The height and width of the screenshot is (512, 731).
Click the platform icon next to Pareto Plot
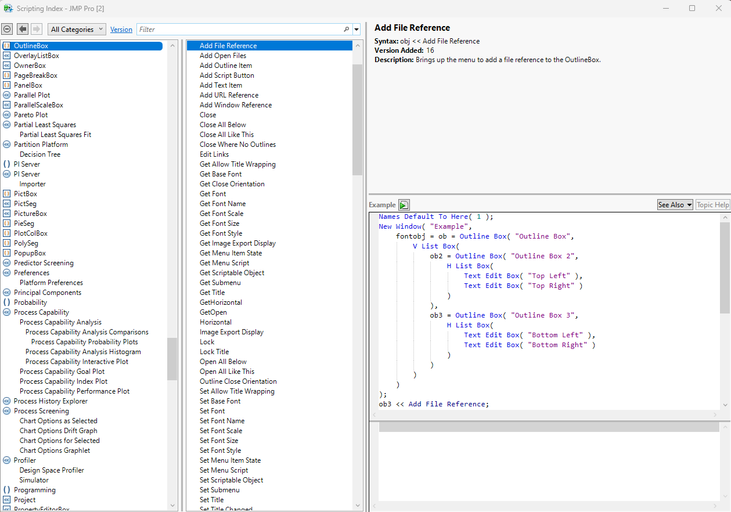click(7, 115)
